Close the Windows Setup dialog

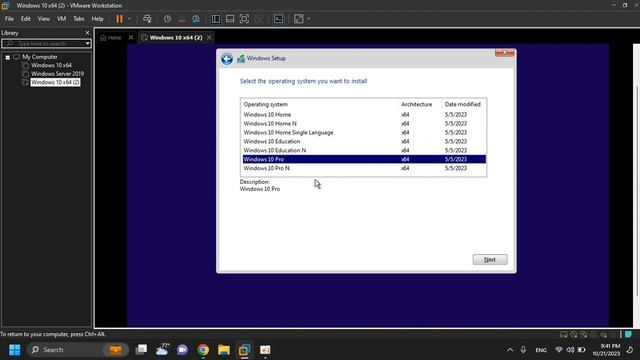504,53
